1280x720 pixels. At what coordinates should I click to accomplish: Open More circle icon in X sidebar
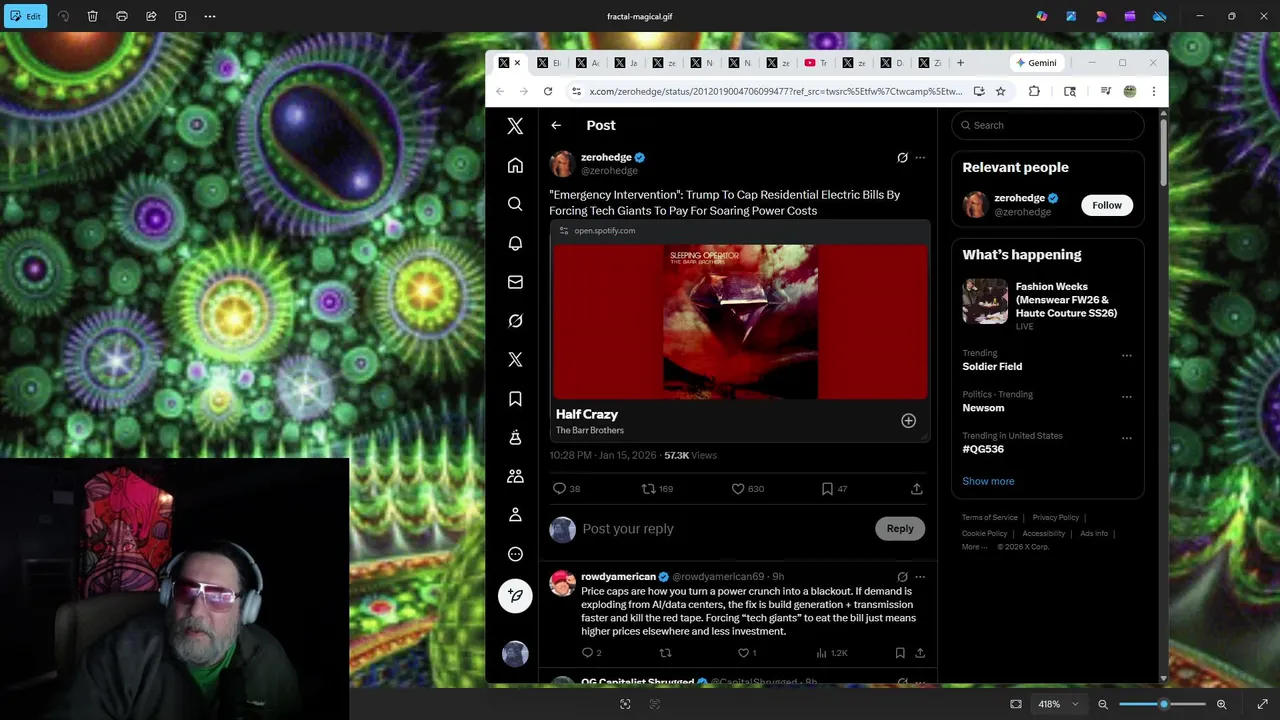click(x=515, y=554)
